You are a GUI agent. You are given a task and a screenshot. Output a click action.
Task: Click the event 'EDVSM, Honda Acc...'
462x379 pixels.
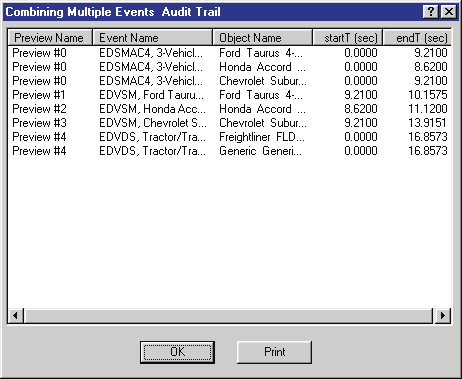[x=152, y=109]
